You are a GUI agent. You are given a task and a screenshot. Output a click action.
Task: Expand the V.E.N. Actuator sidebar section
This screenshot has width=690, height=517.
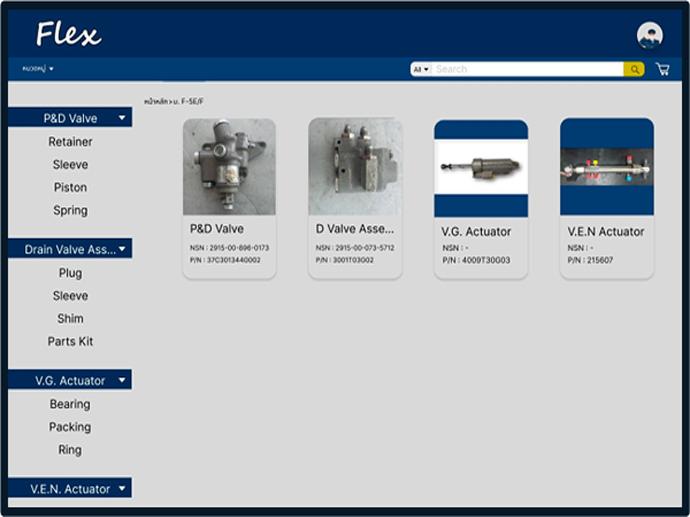122,488
